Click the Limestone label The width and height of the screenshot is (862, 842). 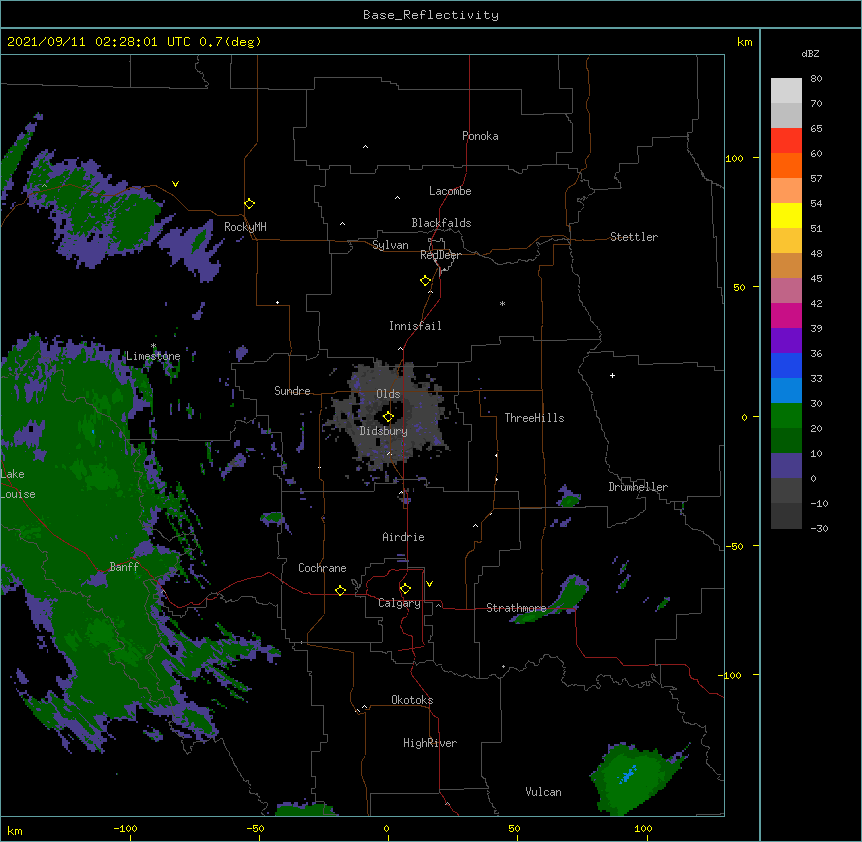153,356
